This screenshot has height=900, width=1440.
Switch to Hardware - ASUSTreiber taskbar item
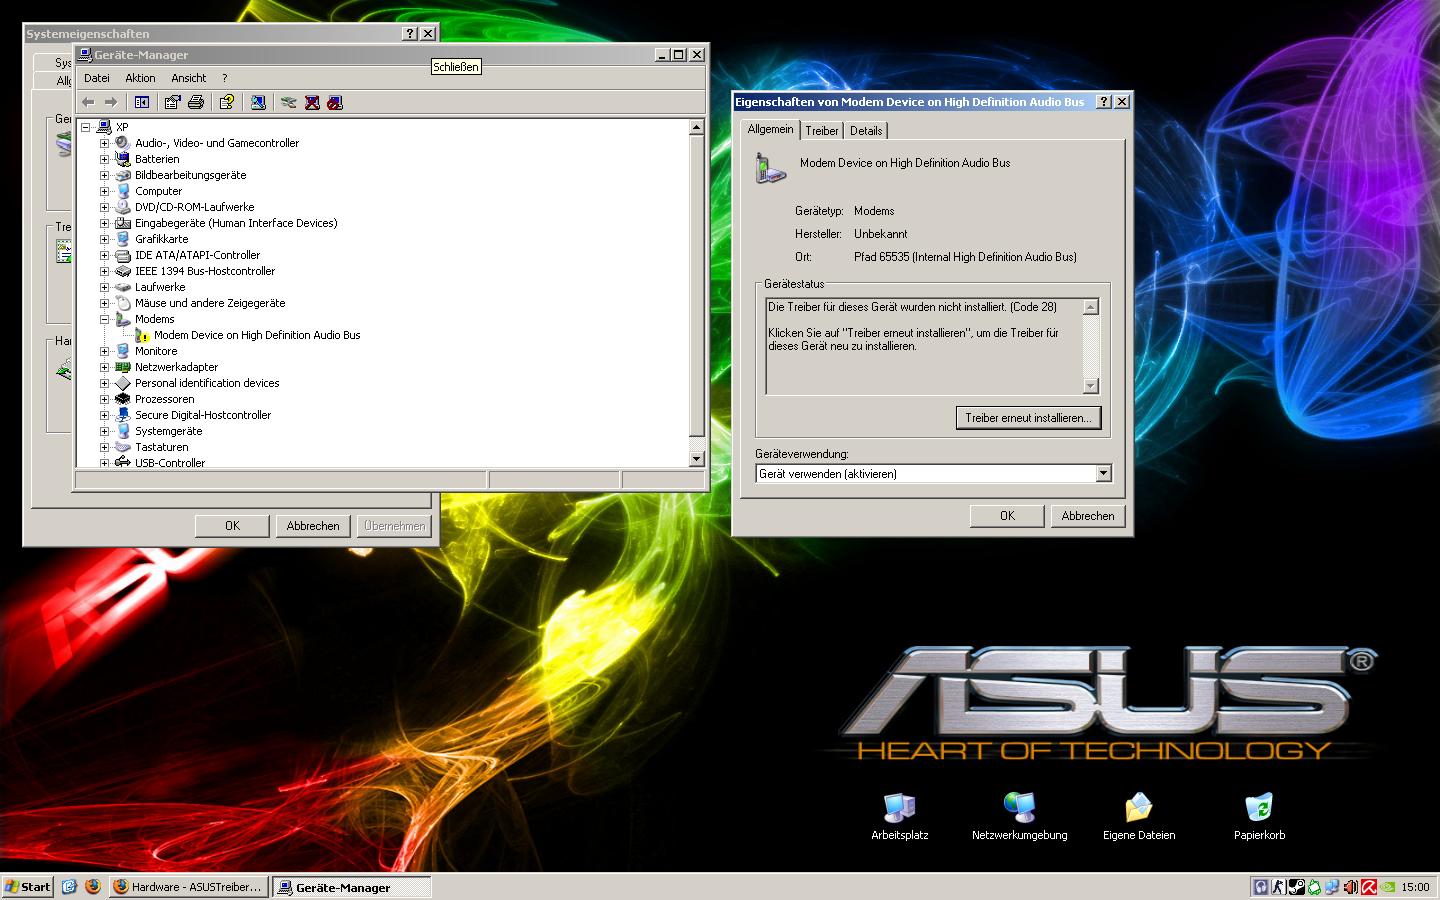(189, 886)
